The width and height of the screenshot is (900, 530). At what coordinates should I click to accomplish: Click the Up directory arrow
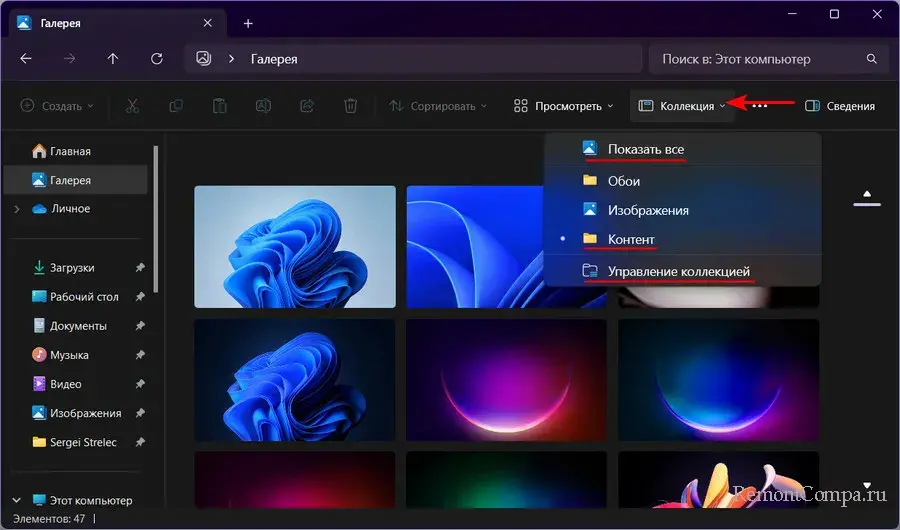pyautogui.click(x=113, y=59)
